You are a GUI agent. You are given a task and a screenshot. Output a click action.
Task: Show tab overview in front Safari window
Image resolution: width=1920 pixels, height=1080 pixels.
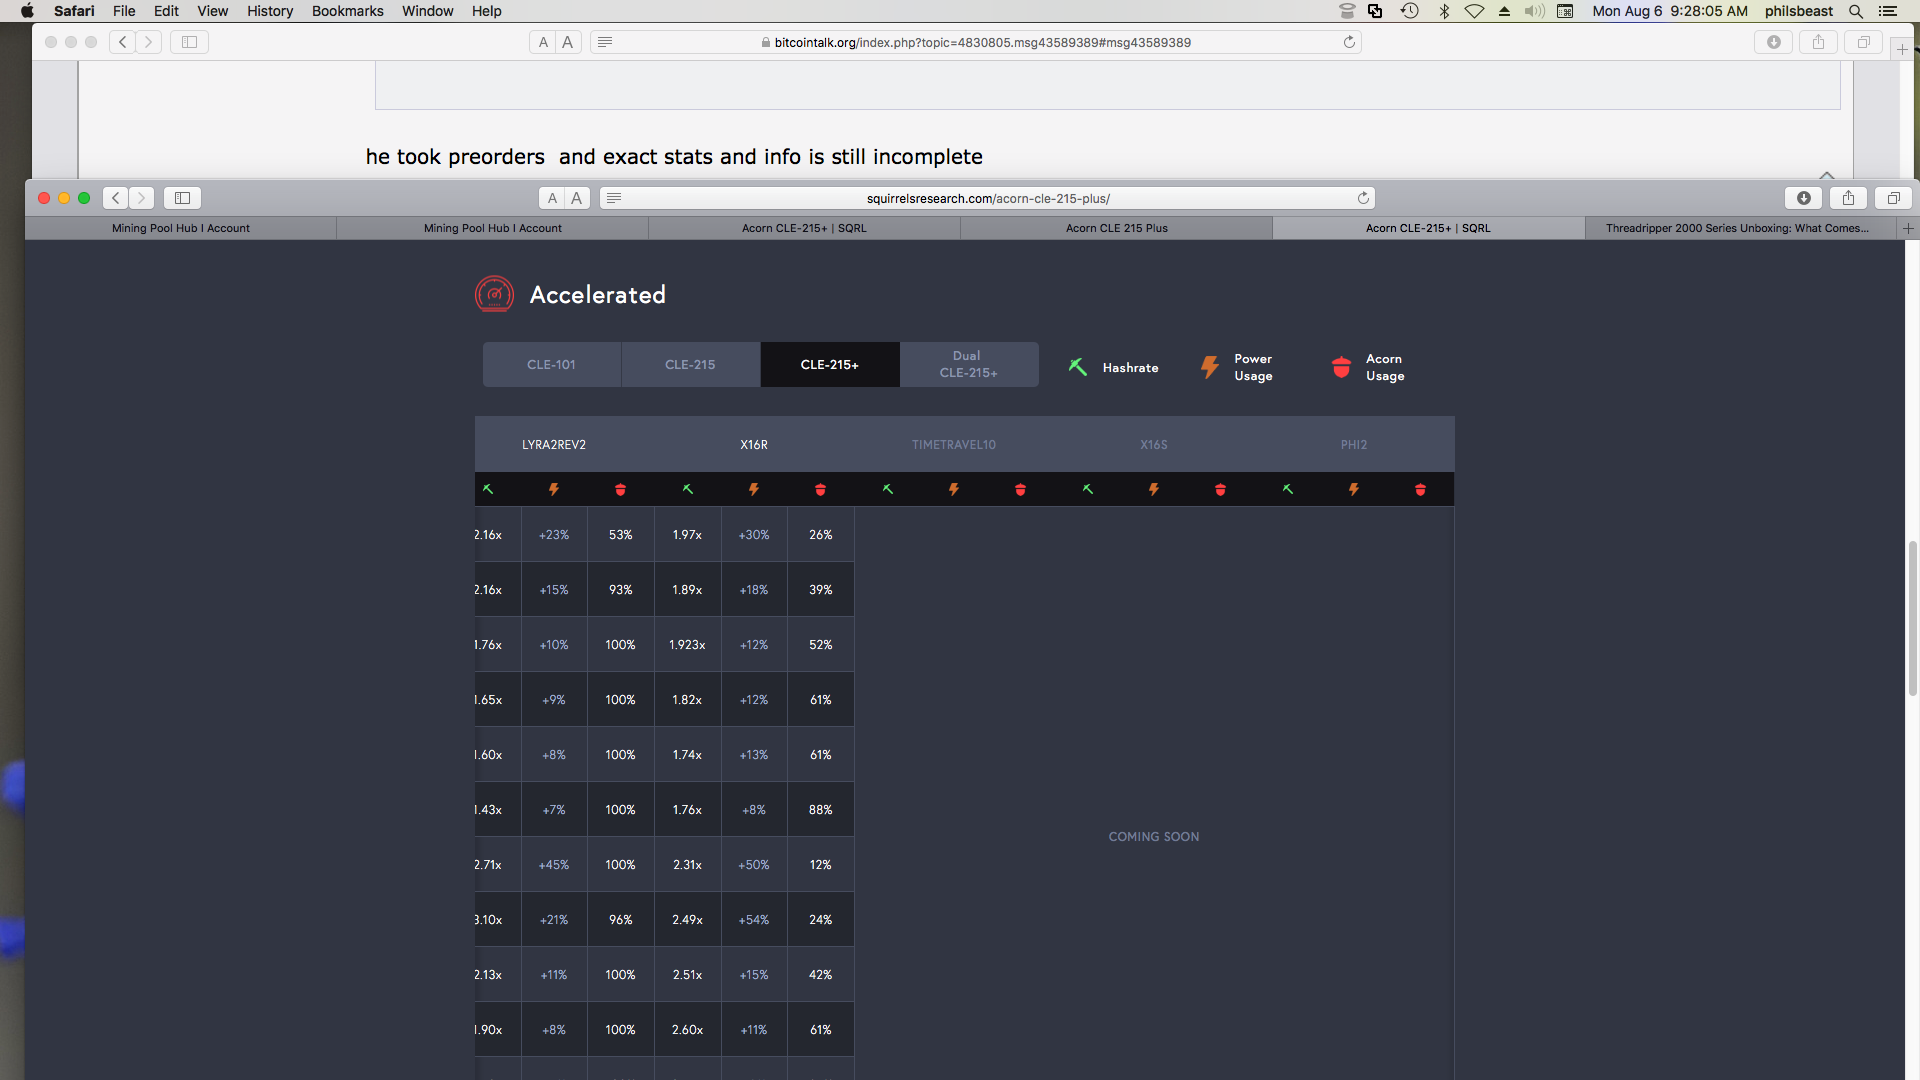point(1893,198)
